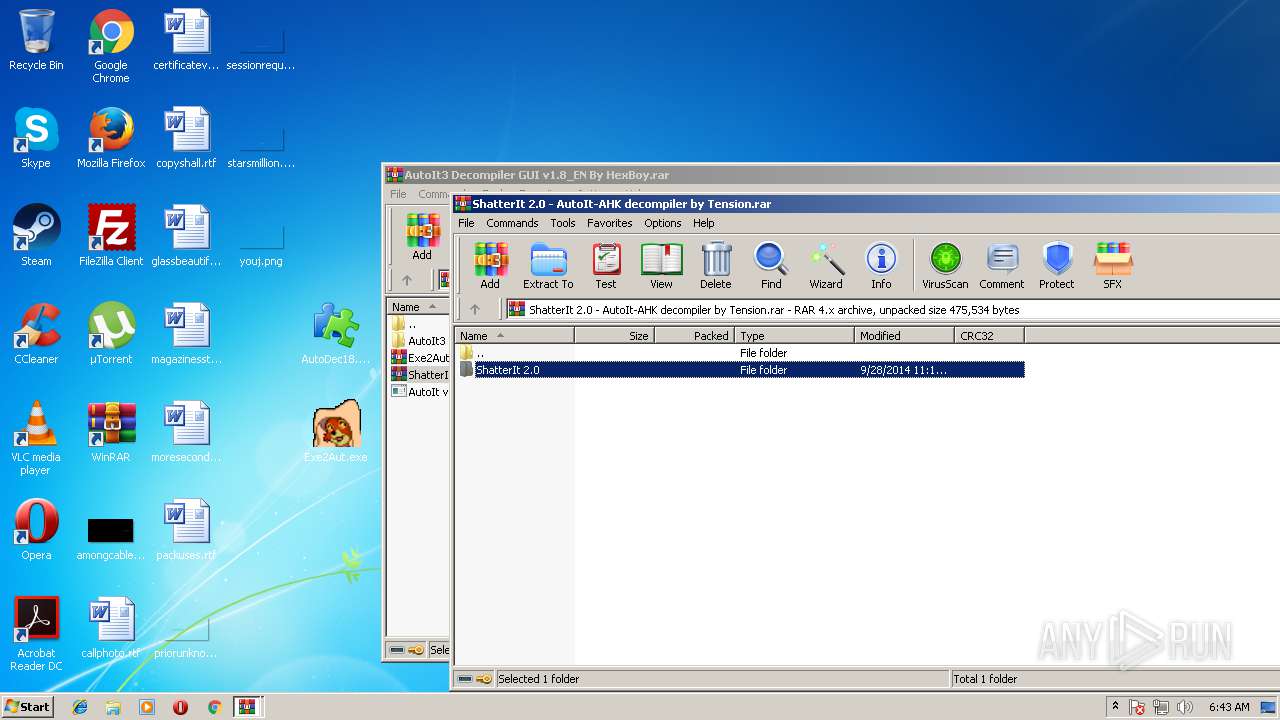Viewport: 1280px width, 720px height.
Task: Select the Recycle Bin desktop icon
Action: point(36,41)
